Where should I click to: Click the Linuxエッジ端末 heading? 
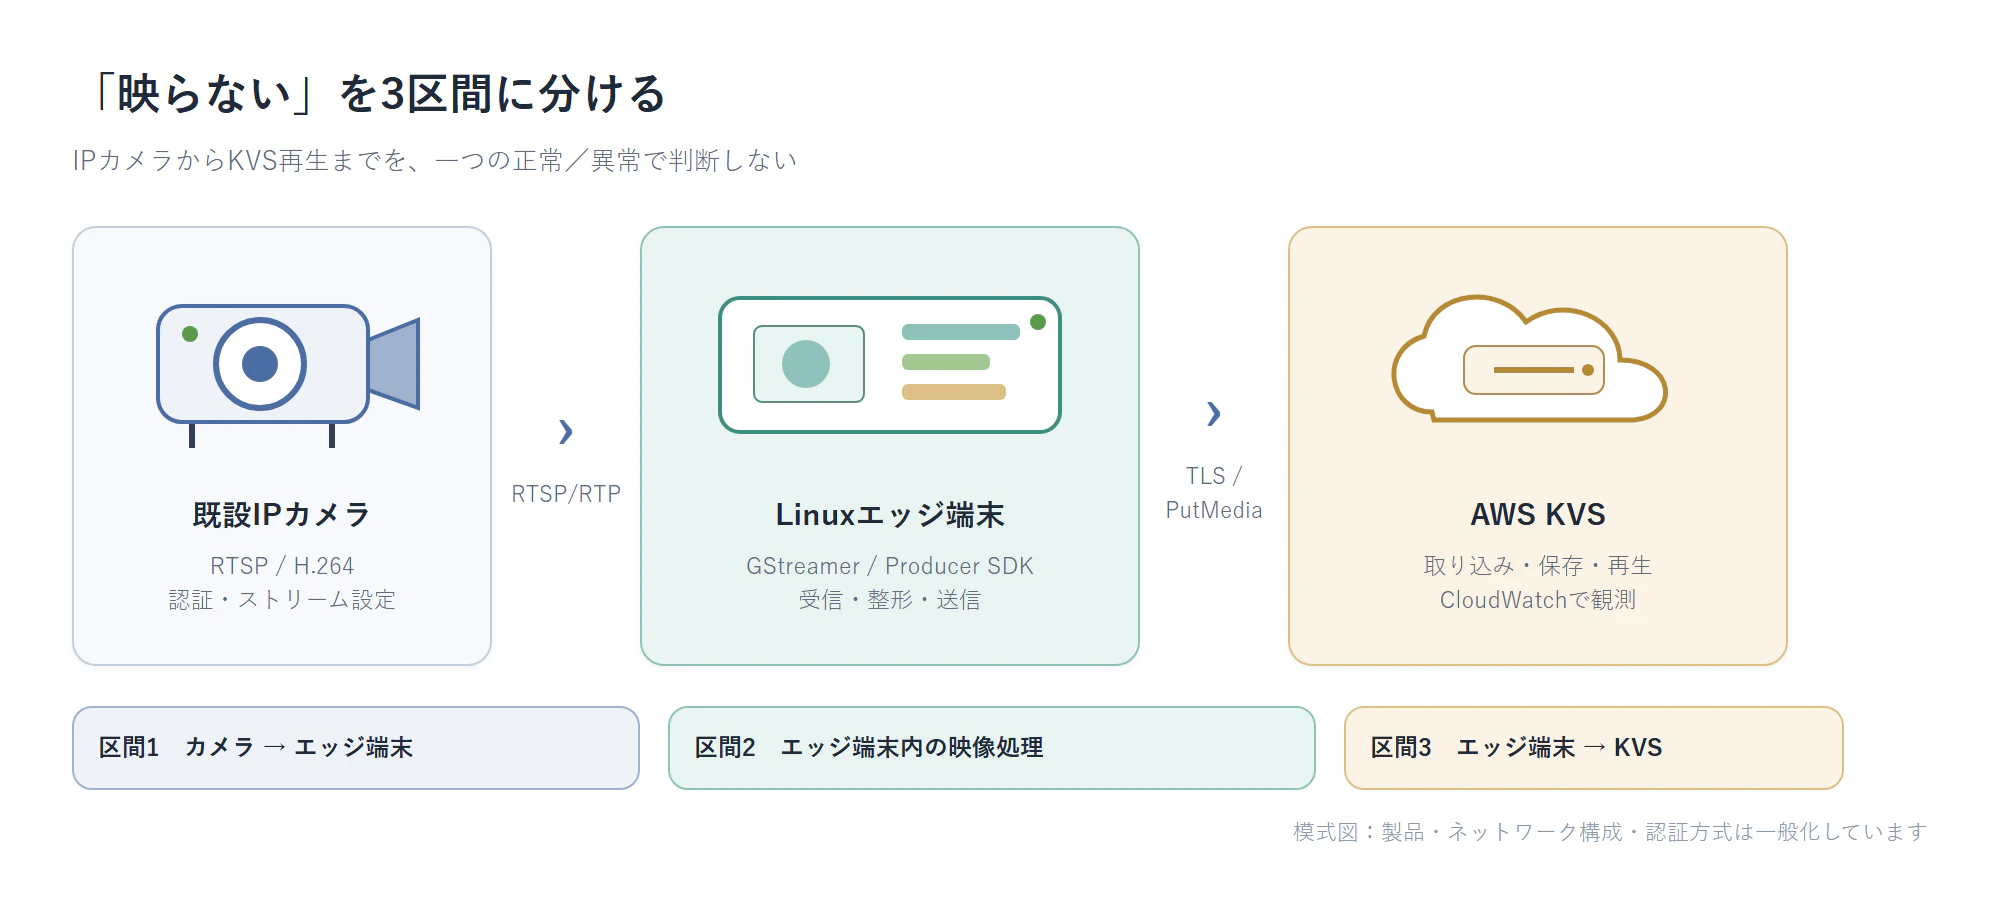point(890,515)
